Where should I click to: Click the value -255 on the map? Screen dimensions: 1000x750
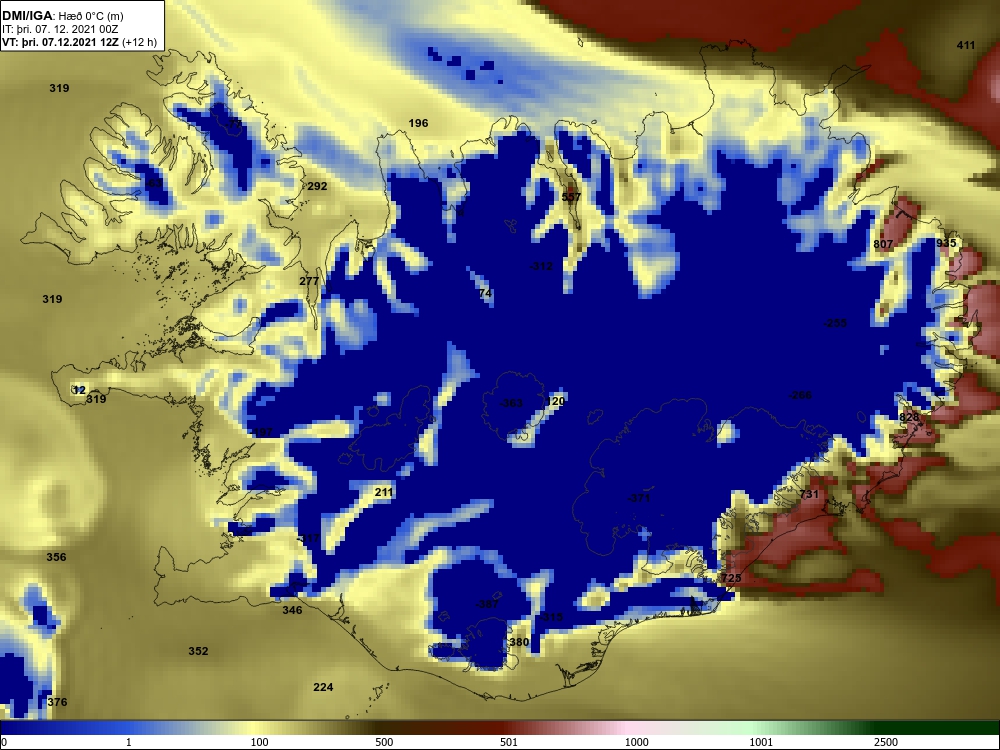(835, 323)
